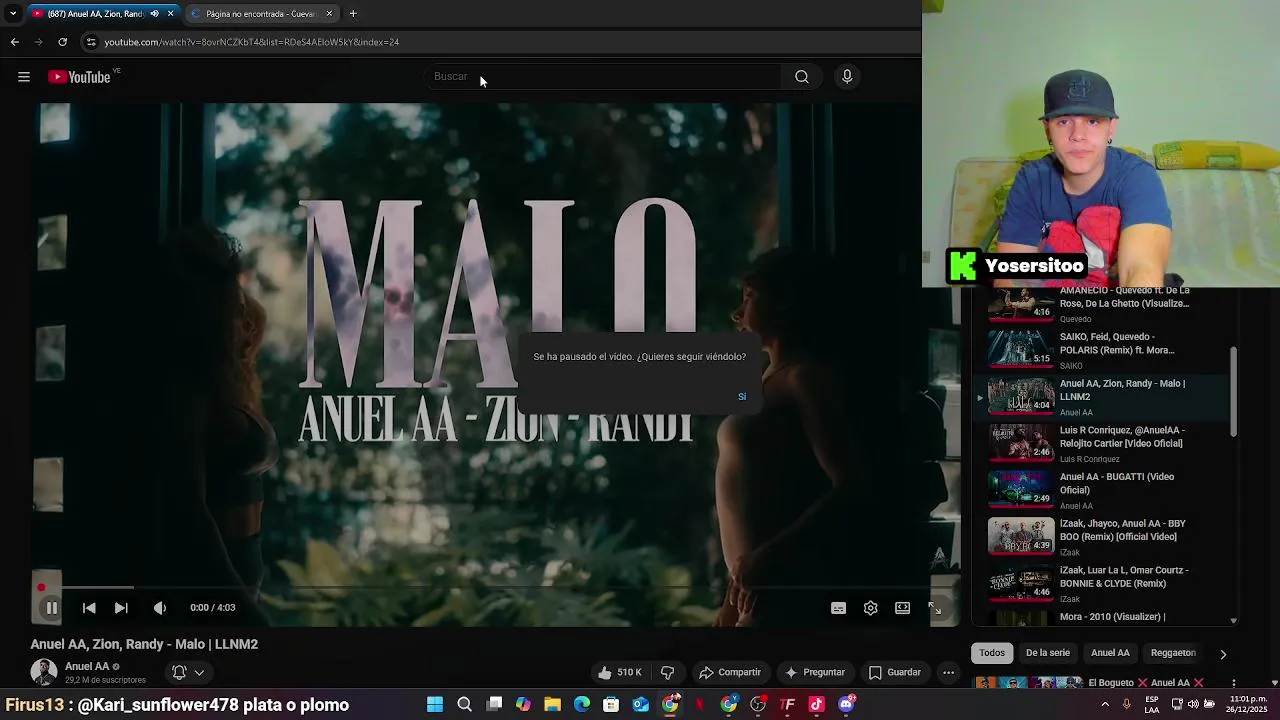Play AMANECIO by Quevedo from playlist
Screen dimensions: 1280x720
point(1100,303)
